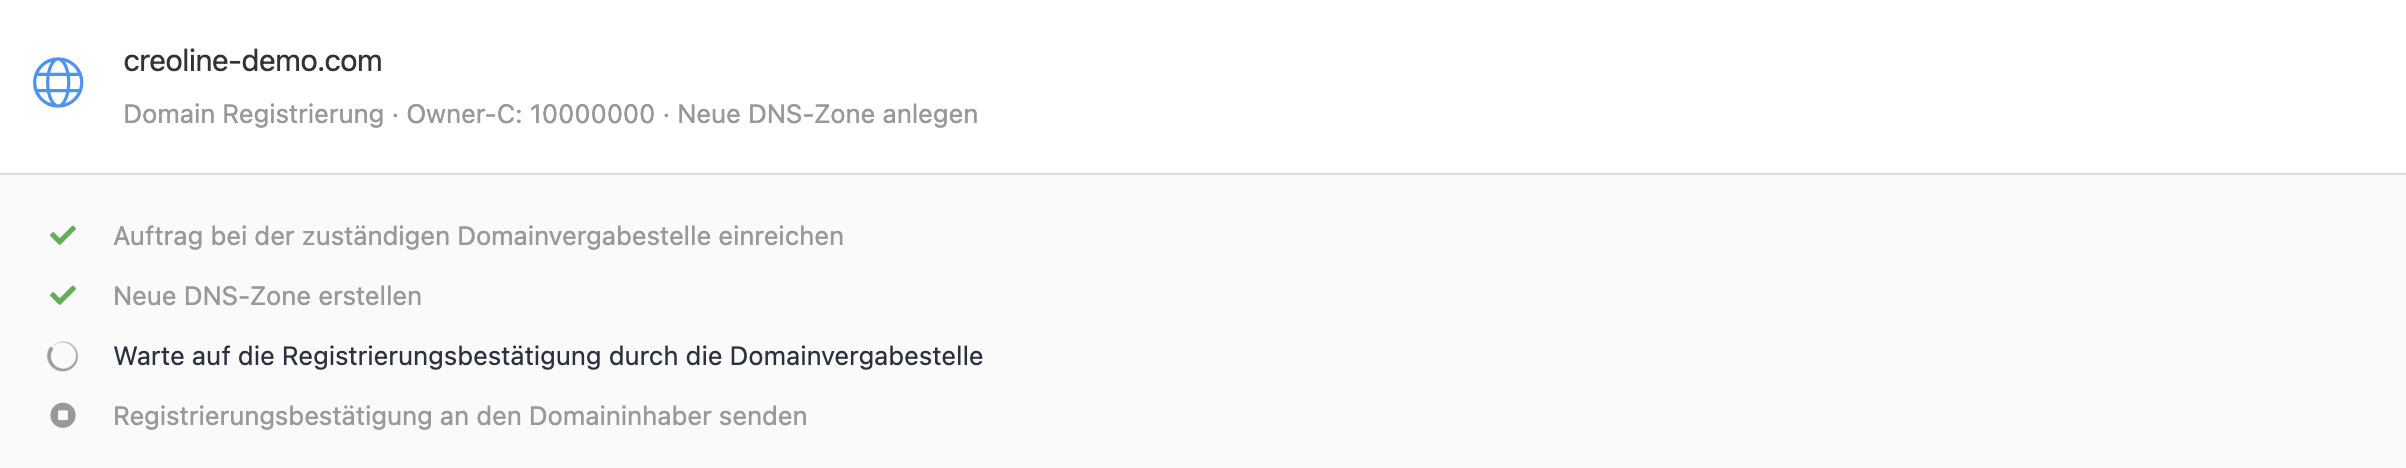
Task: Click the green checkmark beside Auftrag einreichen
Action: tap(63, 236)
